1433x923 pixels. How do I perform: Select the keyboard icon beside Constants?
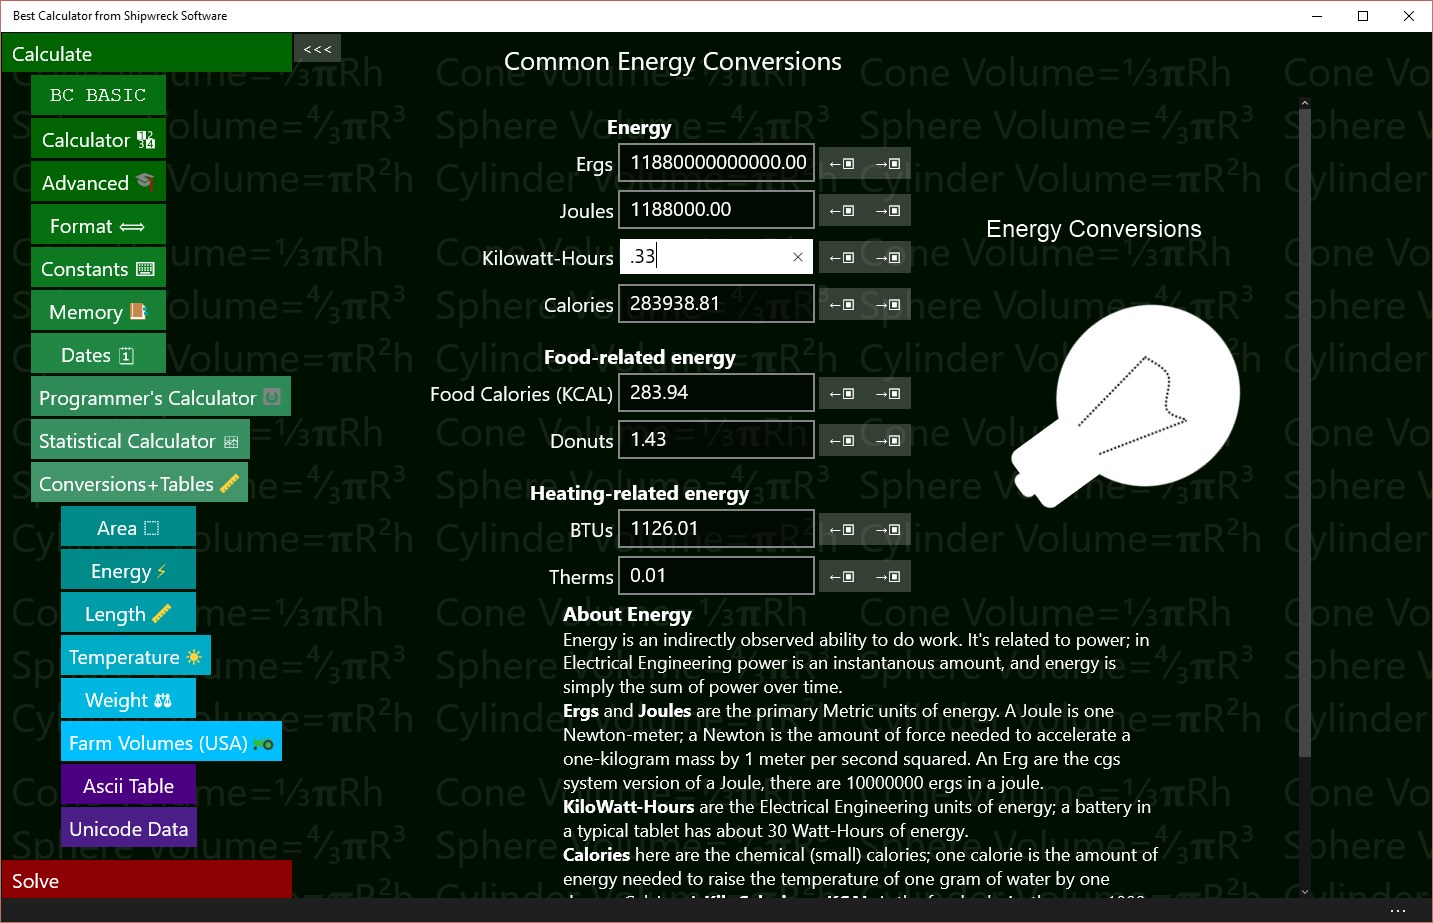coord(147,268)
